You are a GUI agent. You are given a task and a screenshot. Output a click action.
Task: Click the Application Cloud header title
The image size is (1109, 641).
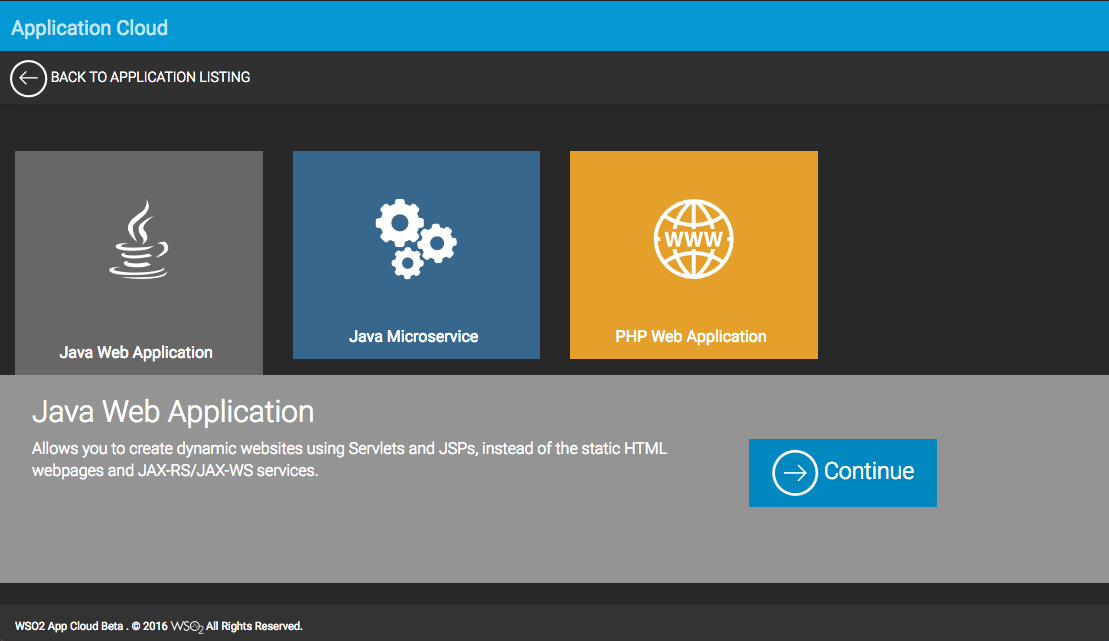tap(90, 27)
